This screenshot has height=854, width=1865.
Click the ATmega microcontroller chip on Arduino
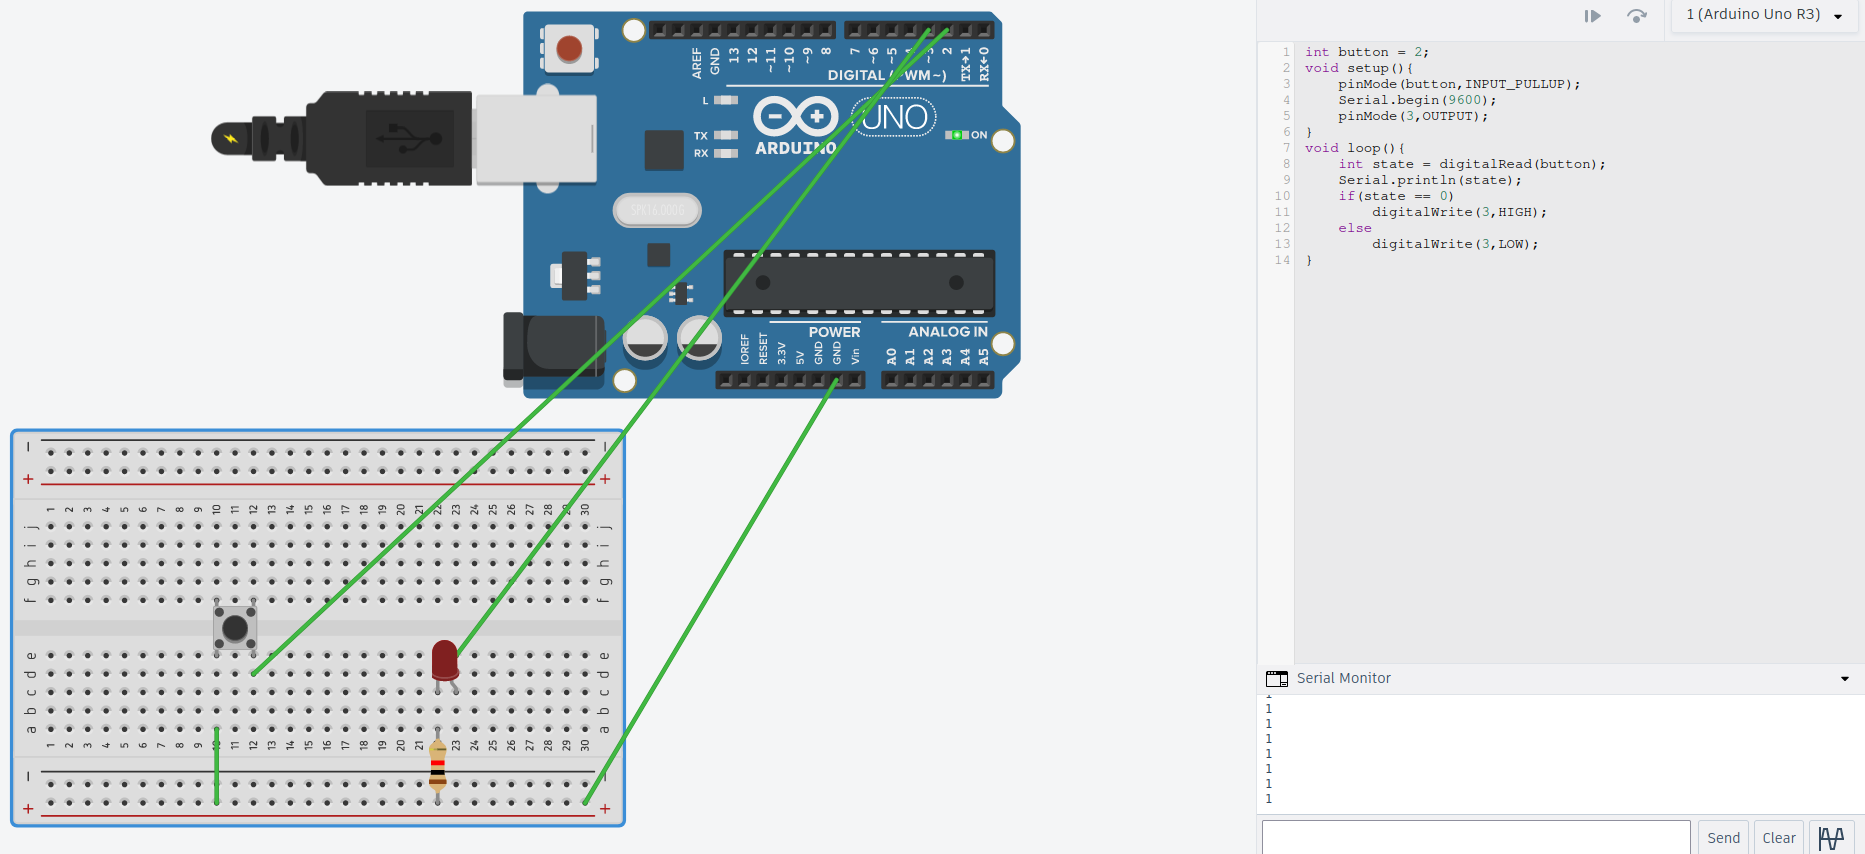859,283
